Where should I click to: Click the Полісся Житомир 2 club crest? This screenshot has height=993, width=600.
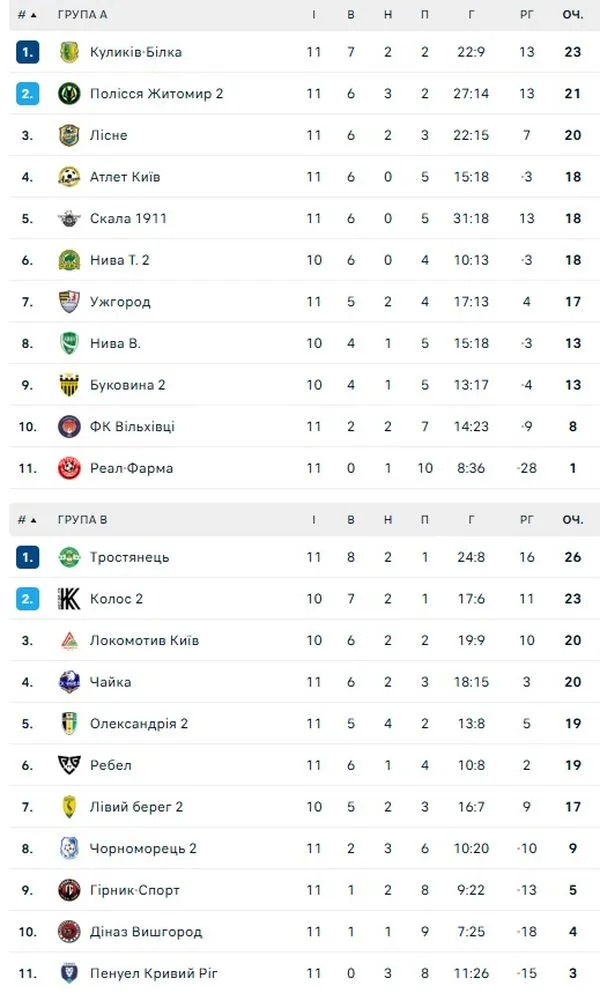click(x=68, y=94)
